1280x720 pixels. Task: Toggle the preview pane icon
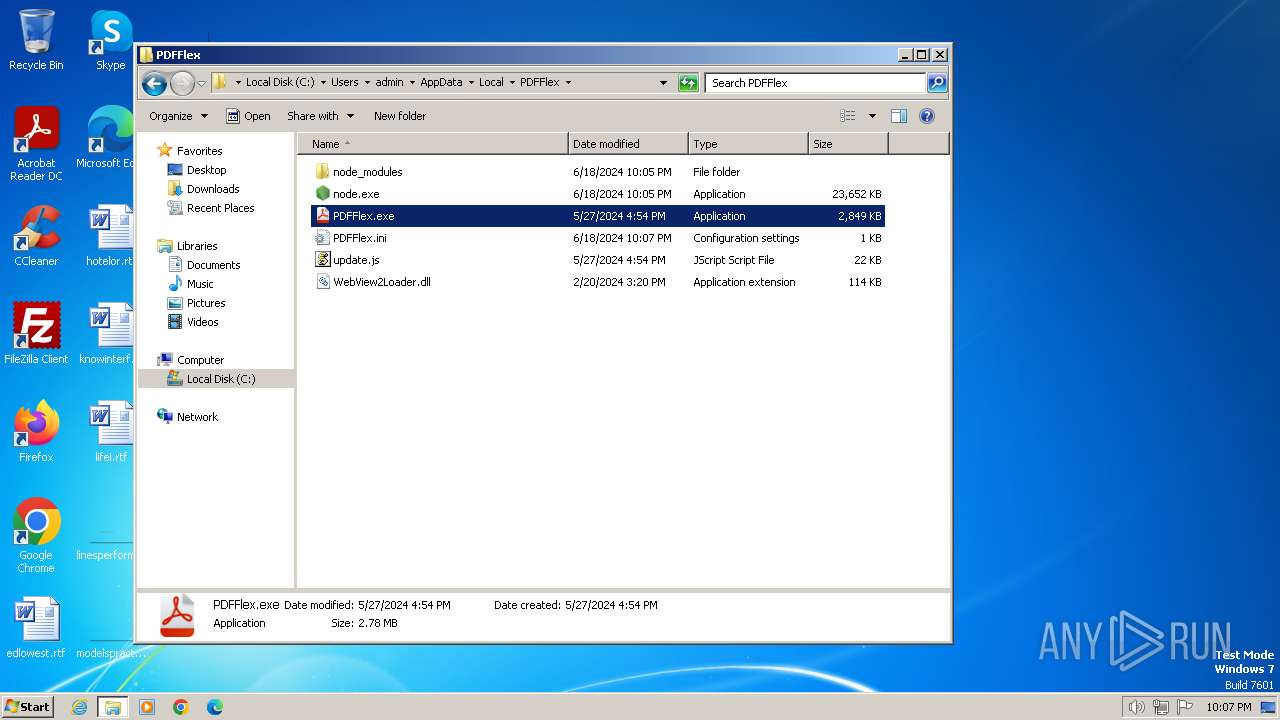[899, 116]
